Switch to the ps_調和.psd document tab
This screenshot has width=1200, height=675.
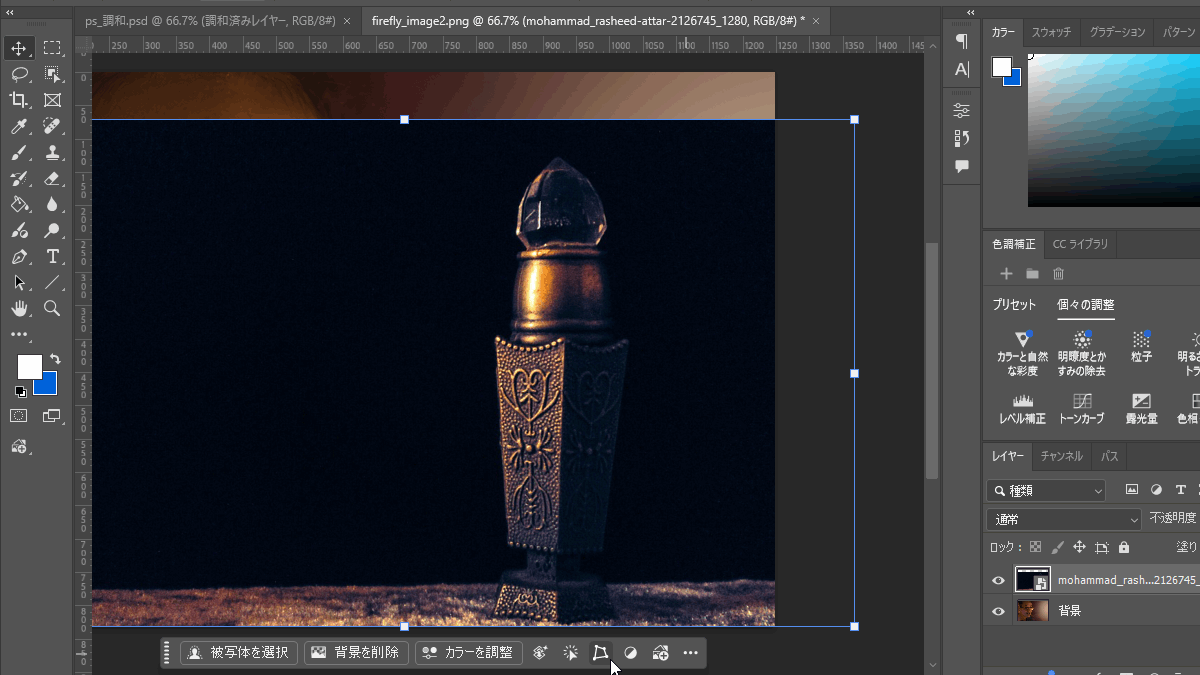[211, 20]
